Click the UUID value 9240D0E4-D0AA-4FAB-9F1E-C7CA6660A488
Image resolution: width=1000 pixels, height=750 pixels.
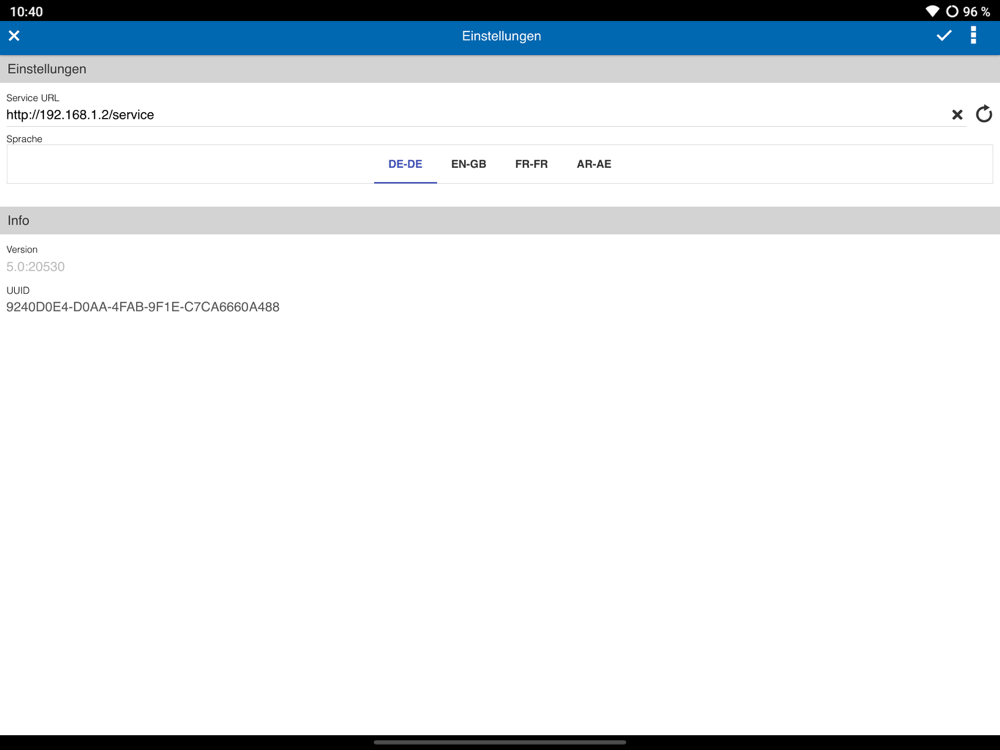click(143, 307)
